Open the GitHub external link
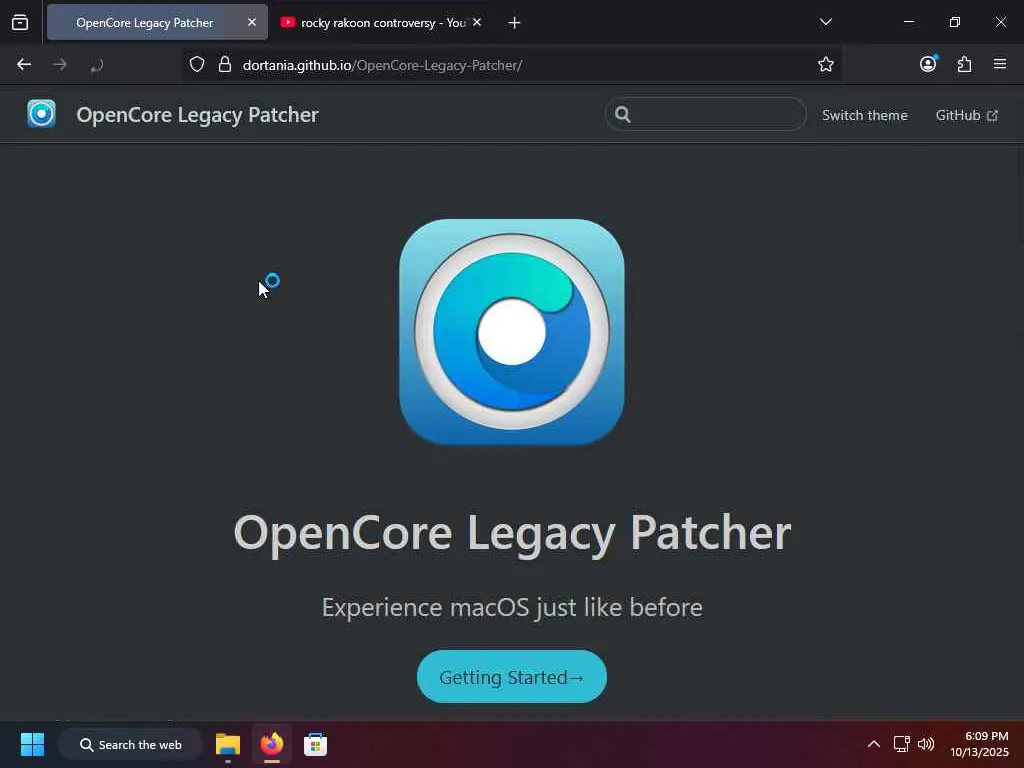 (x=967, y=115)
